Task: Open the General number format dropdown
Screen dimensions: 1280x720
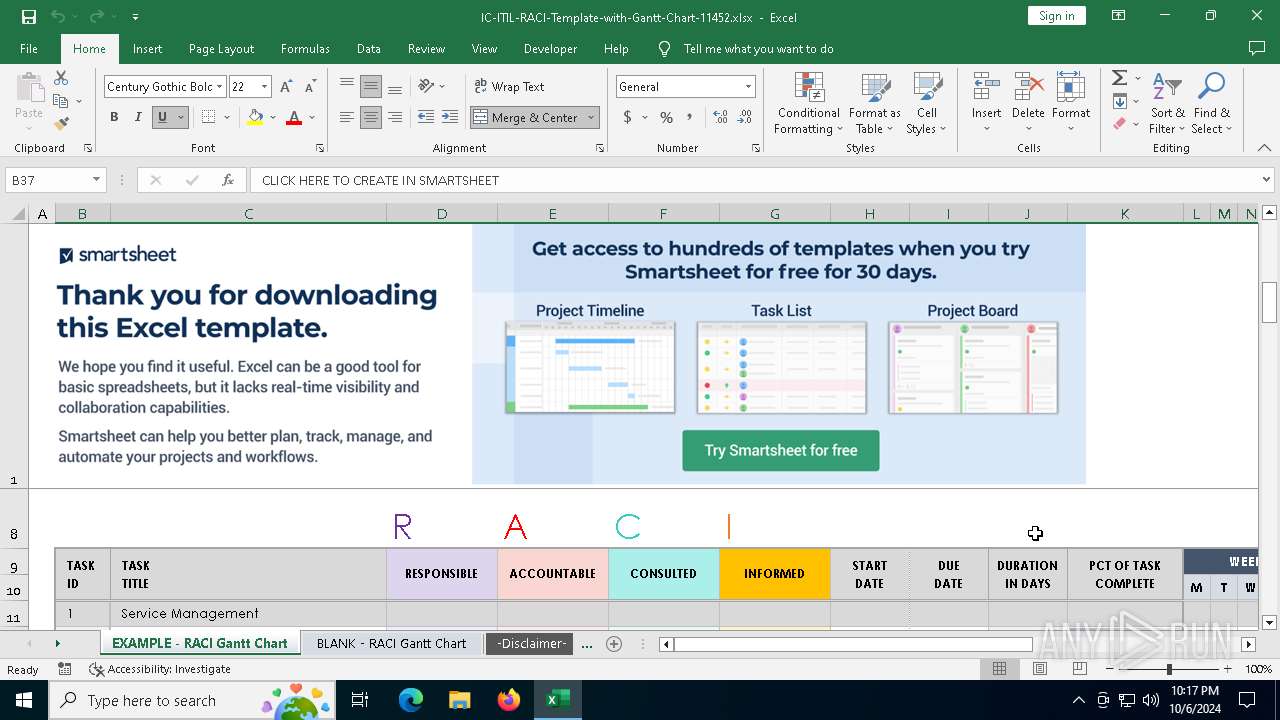Action: (747, 87)
